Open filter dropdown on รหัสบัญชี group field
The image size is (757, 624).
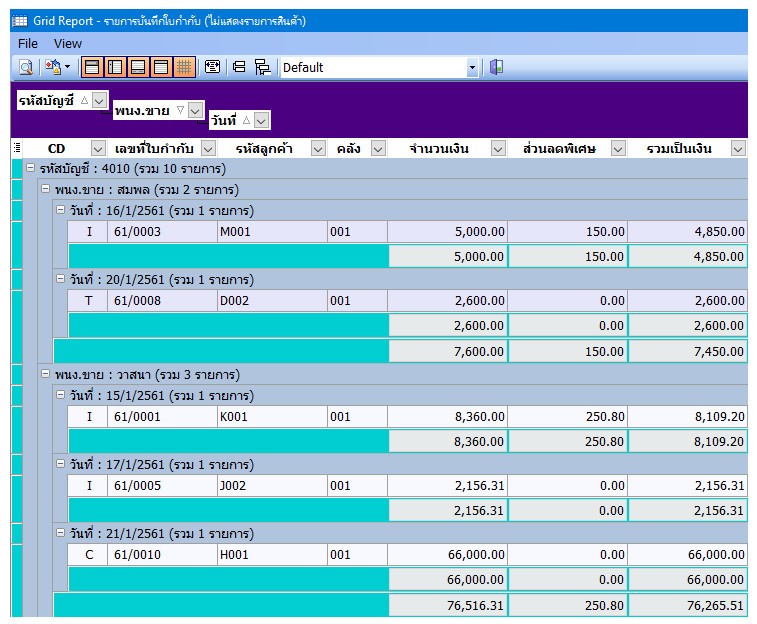click(99, 100)
